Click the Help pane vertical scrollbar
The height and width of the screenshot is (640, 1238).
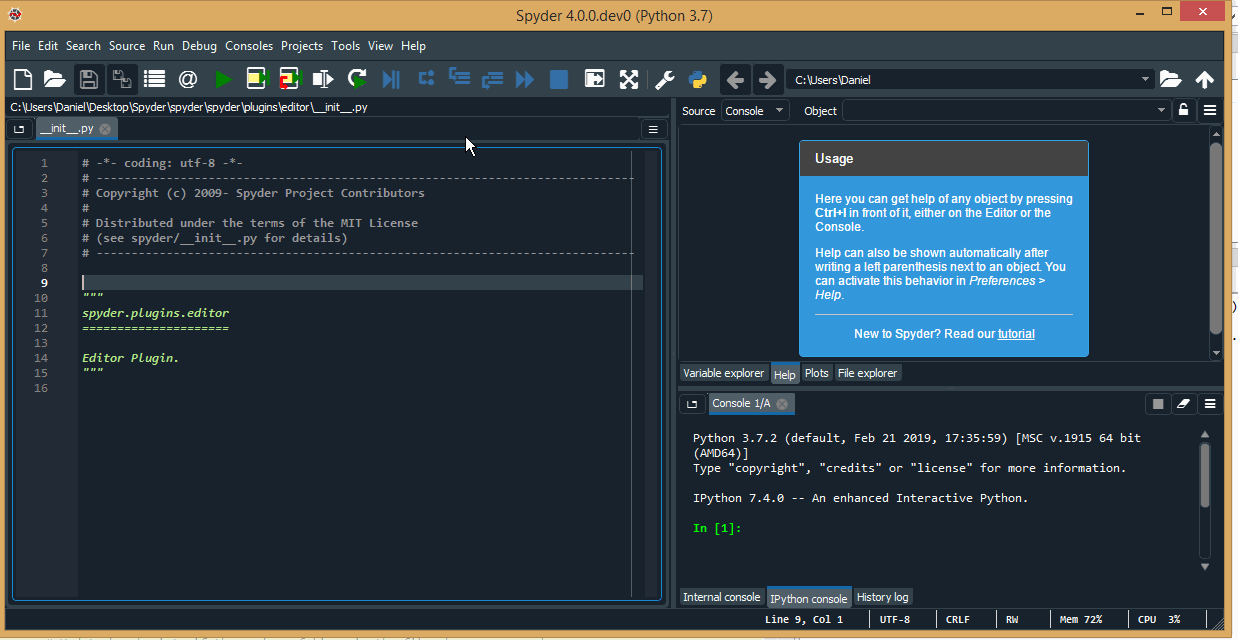pyautogui.click(x=1215, y=240)
